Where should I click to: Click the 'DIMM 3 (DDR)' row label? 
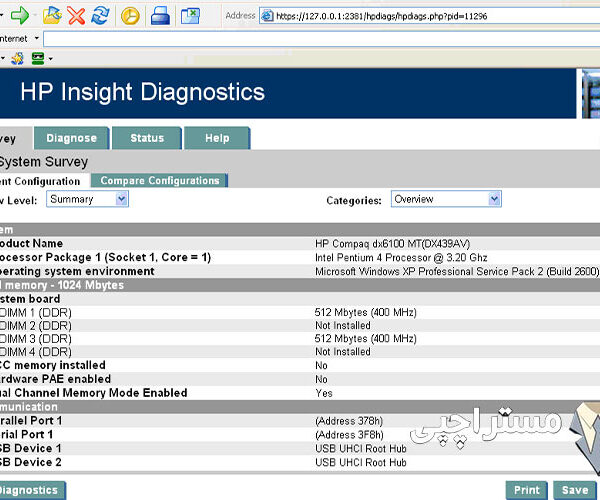coord(36,339)
